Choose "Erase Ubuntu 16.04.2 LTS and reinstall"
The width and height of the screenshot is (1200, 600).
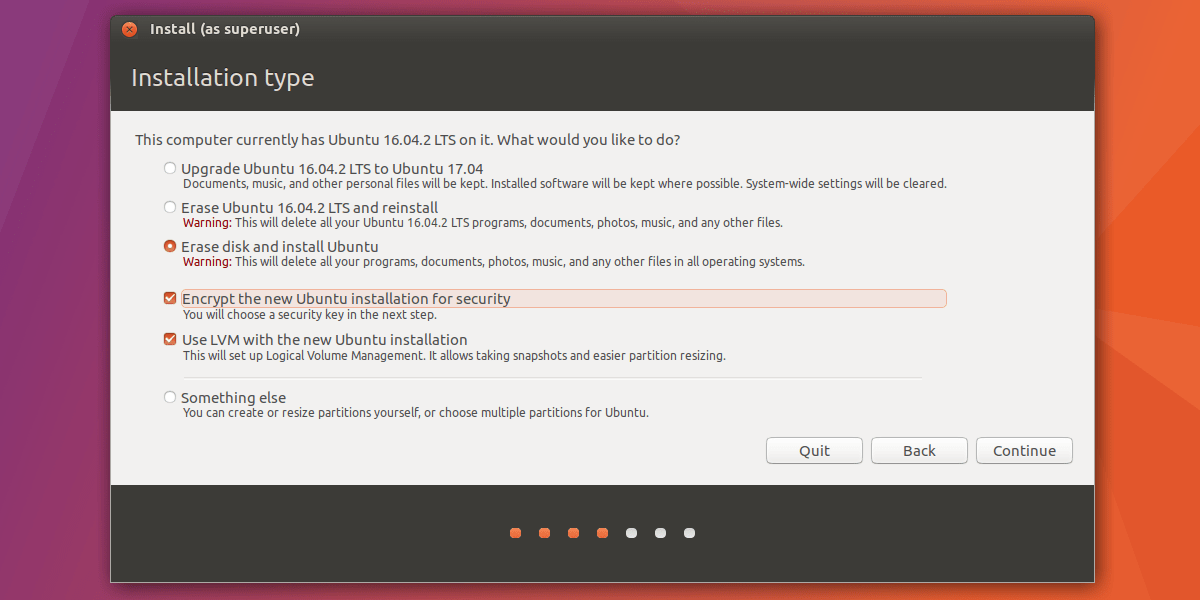tap(170, 207)
